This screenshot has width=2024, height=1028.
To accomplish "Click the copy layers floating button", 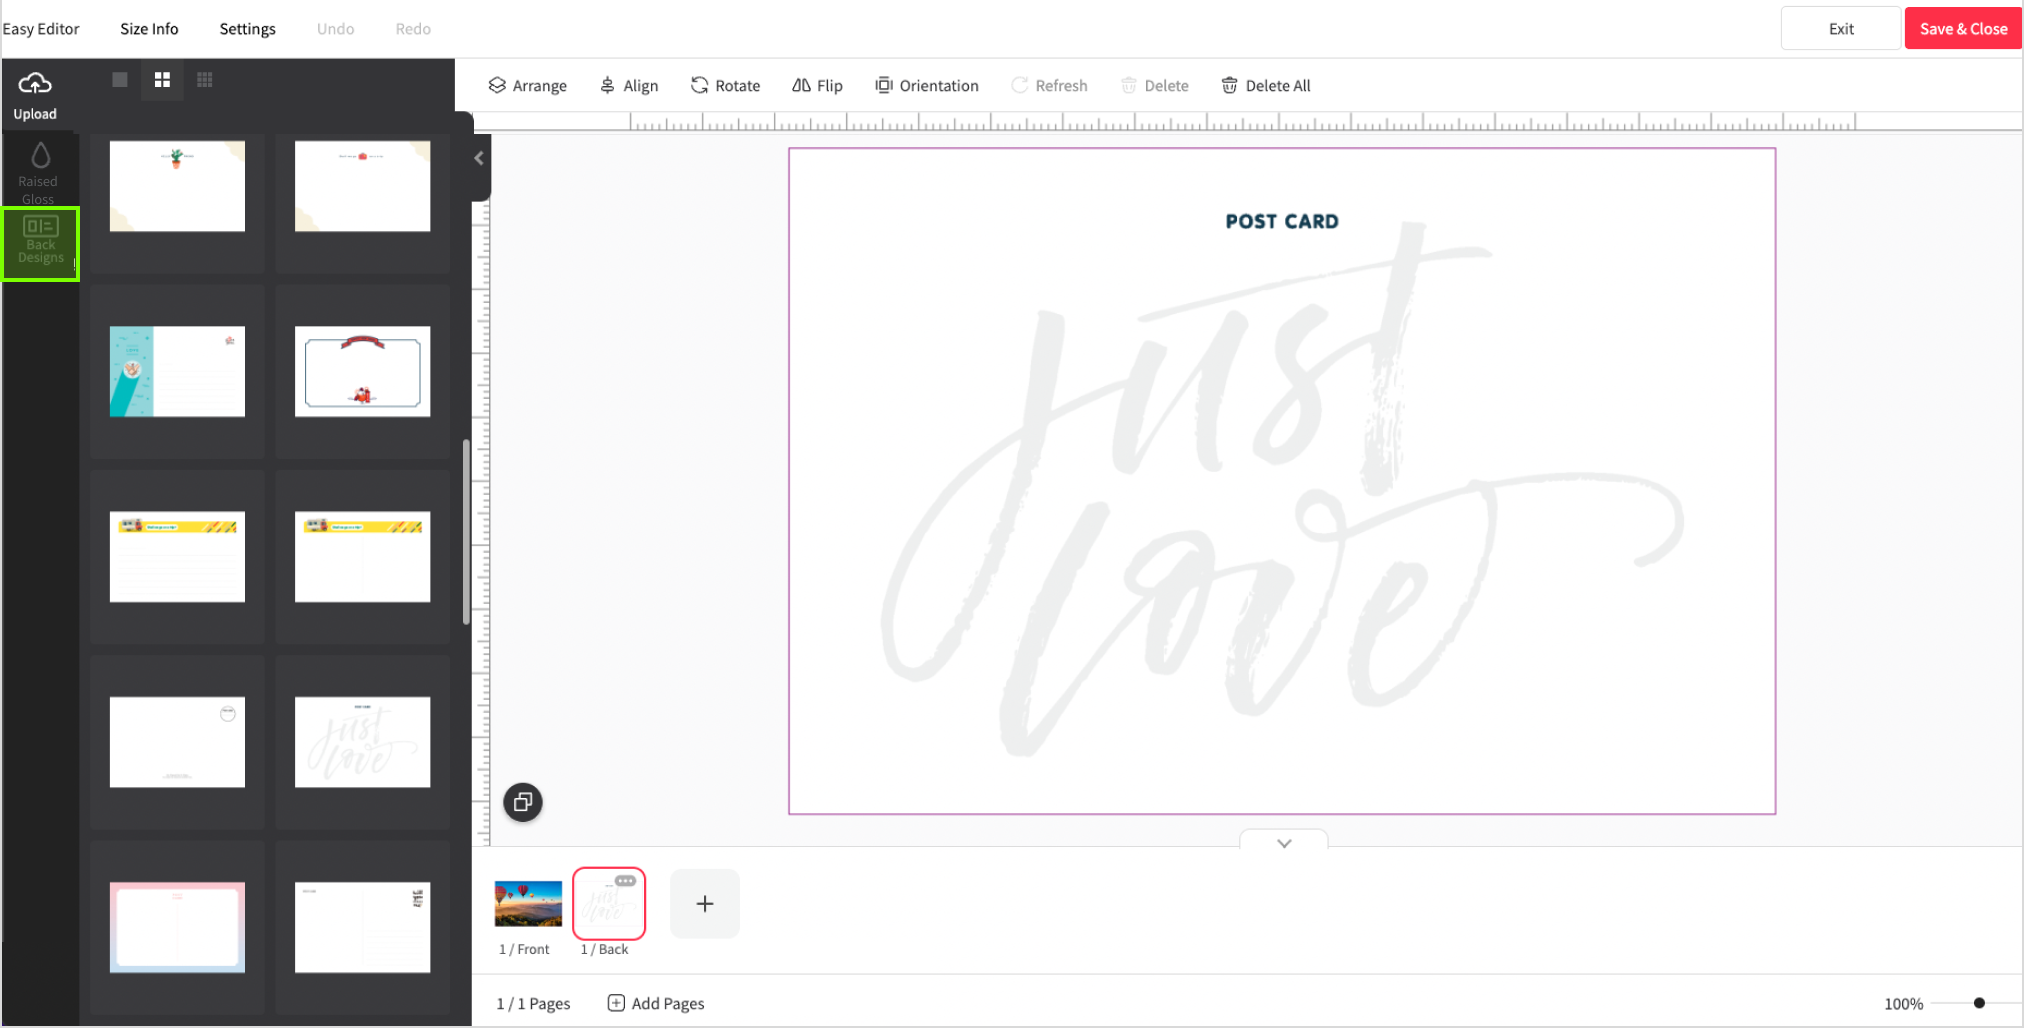I will pyautogui.click(x=523, y=802).
